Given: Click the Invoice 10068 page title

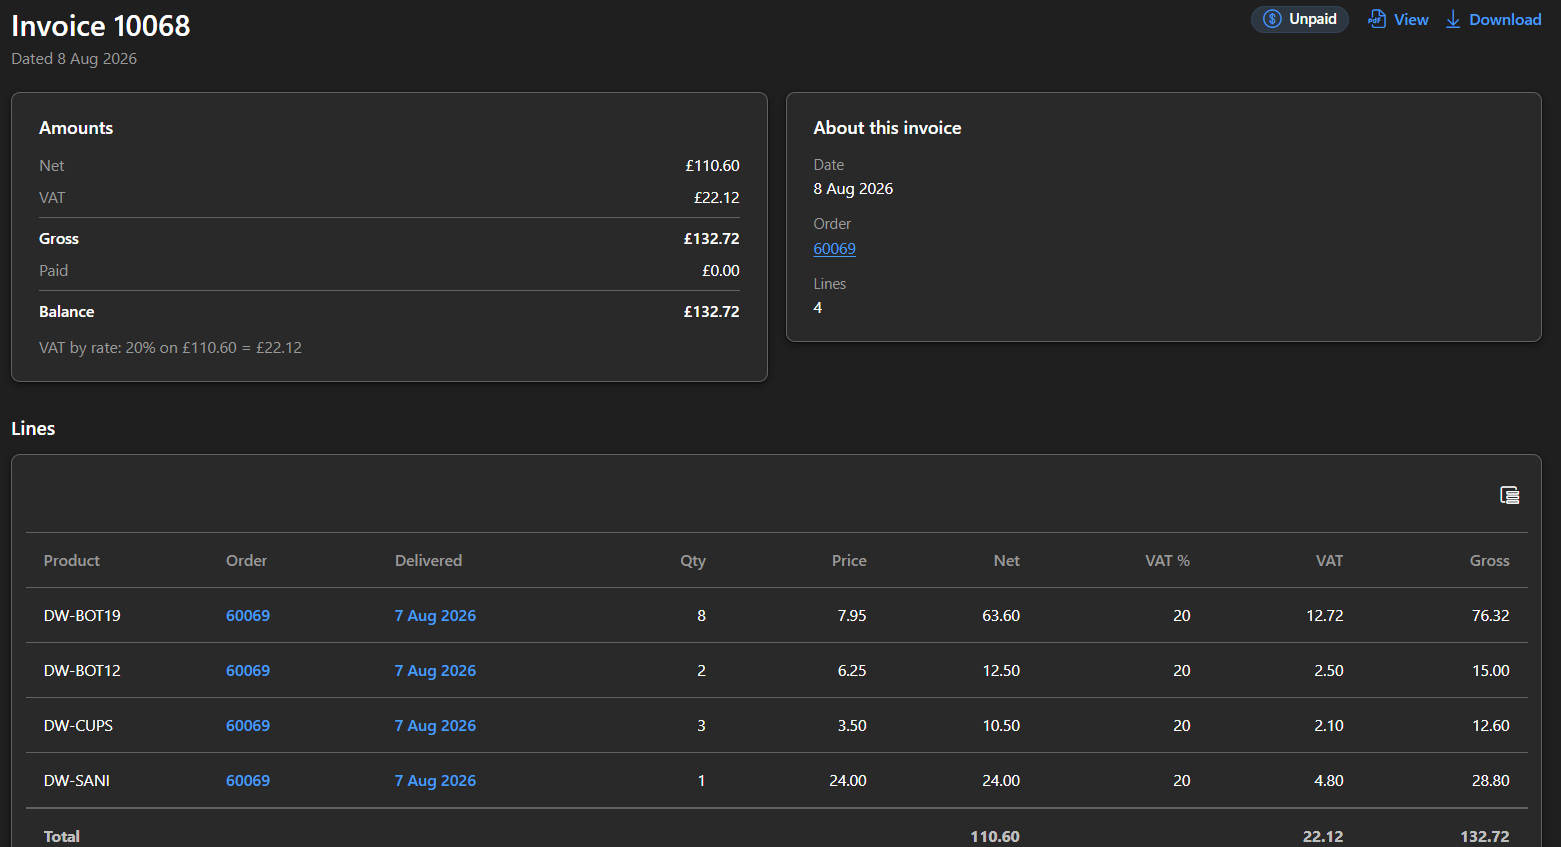Looking at the screenshot, I should 100,25.
